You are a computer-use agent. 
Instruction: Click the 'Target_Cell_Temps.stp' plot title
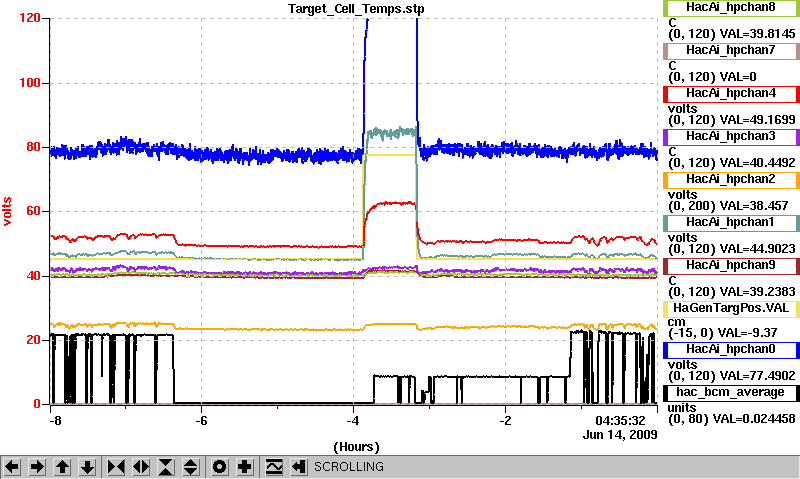pos(356,9)
